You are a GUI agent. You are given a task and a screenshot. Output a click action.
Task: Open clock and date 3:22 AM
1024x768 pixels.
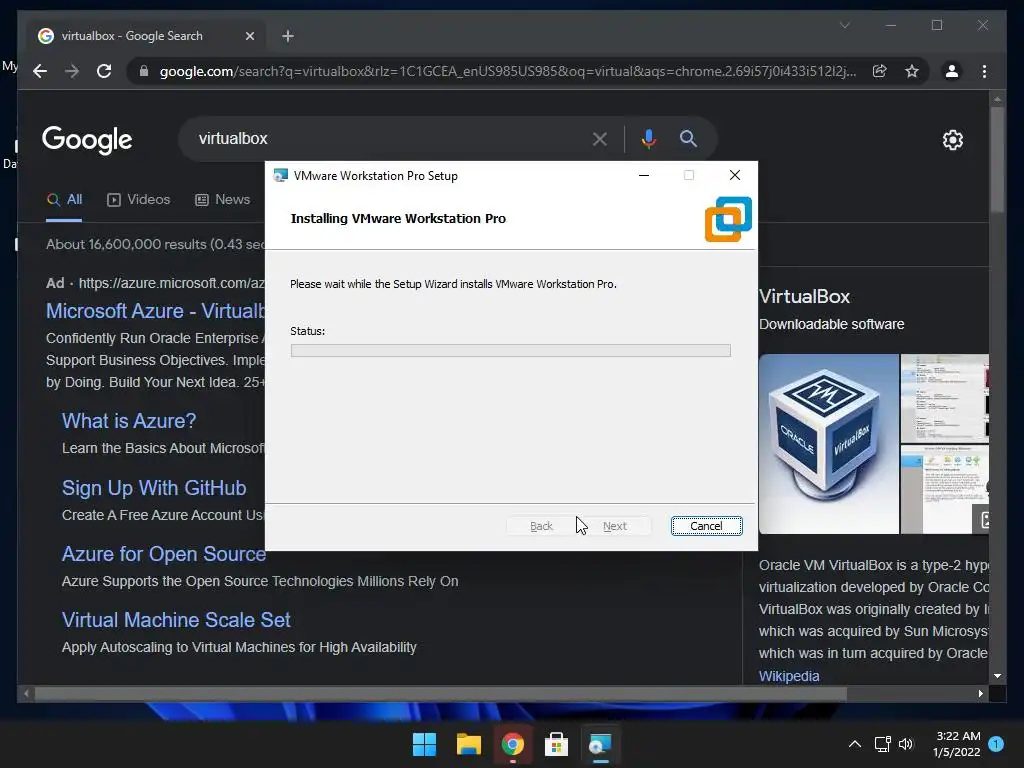coord(957,744)
